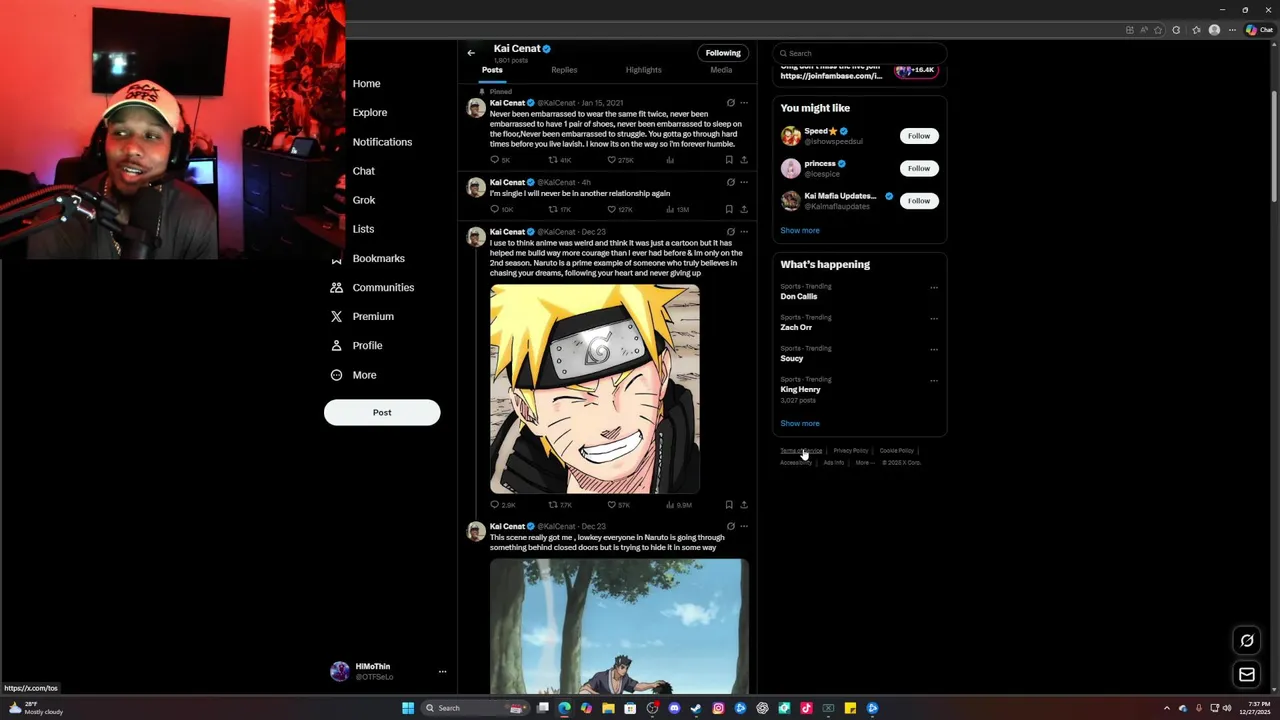Open more options on the "I'm single" post
The image size is (1280, 720).
point(743,182)
